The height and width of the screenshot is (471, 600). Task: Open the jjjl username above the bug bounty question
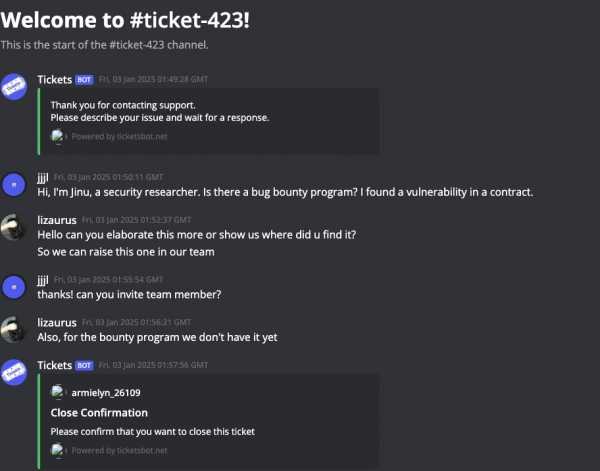point(43,177)
